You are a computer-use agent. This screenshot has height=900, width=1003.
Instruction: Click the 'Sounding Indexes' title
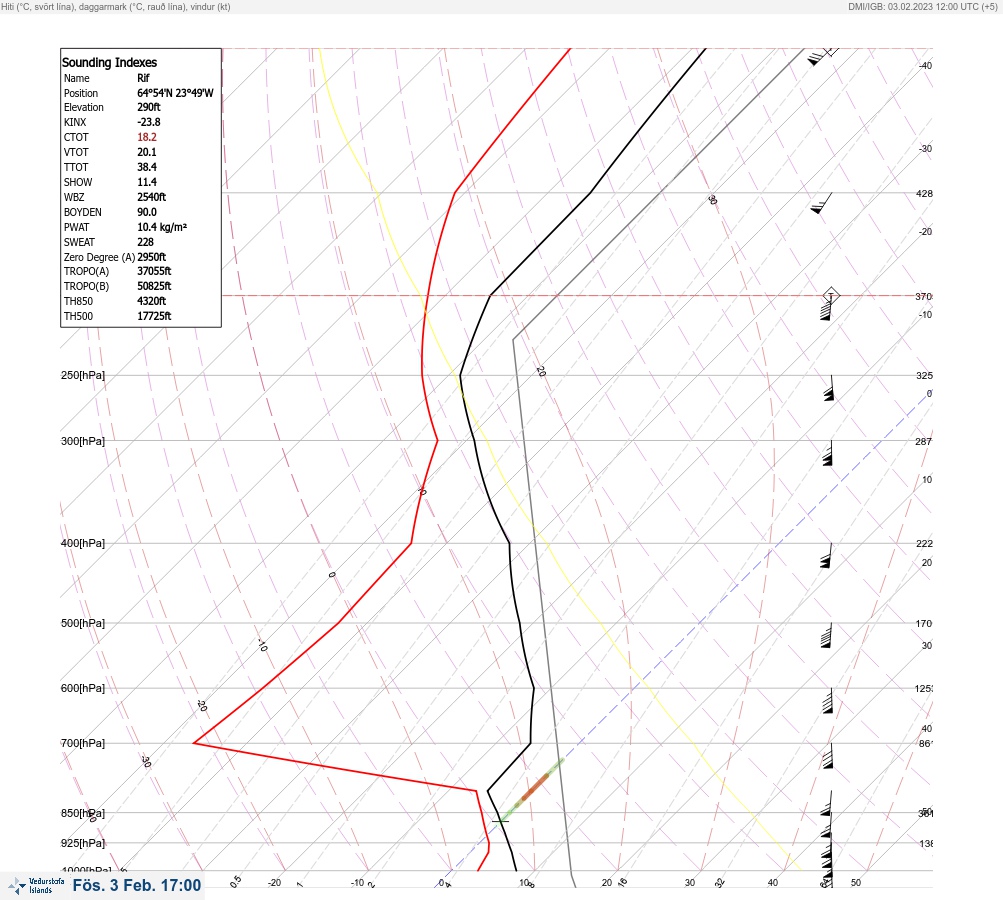click(x=109, y=62)
